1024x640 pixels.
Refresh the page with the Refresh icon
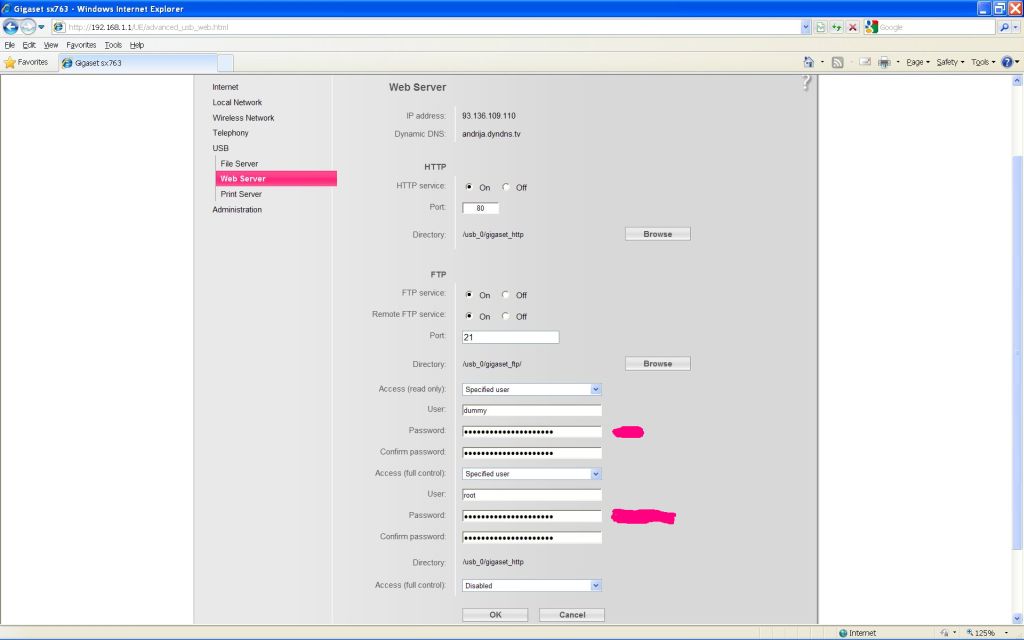837,27
